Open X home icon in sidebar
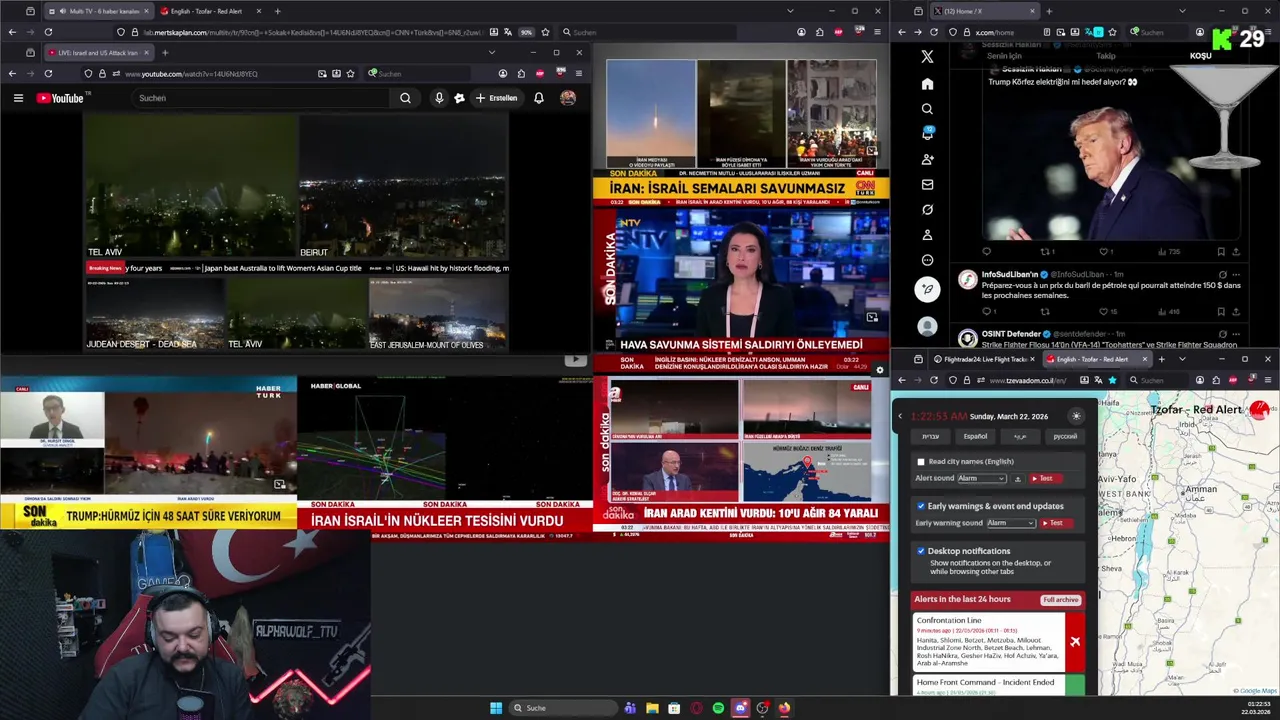 (927, 84)
